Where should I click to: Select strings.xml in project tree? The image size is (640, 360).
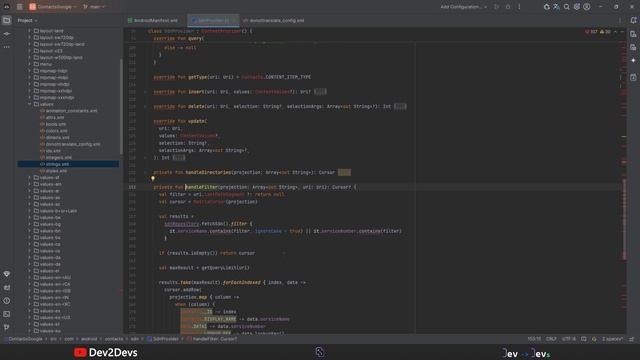pyautogui.click(x=68, y=164)
